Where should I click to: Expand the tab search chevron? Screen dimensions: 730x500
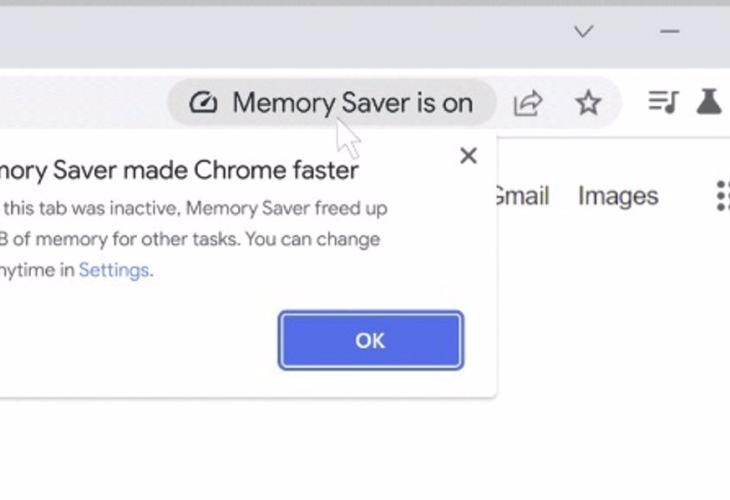click(583, 32)
